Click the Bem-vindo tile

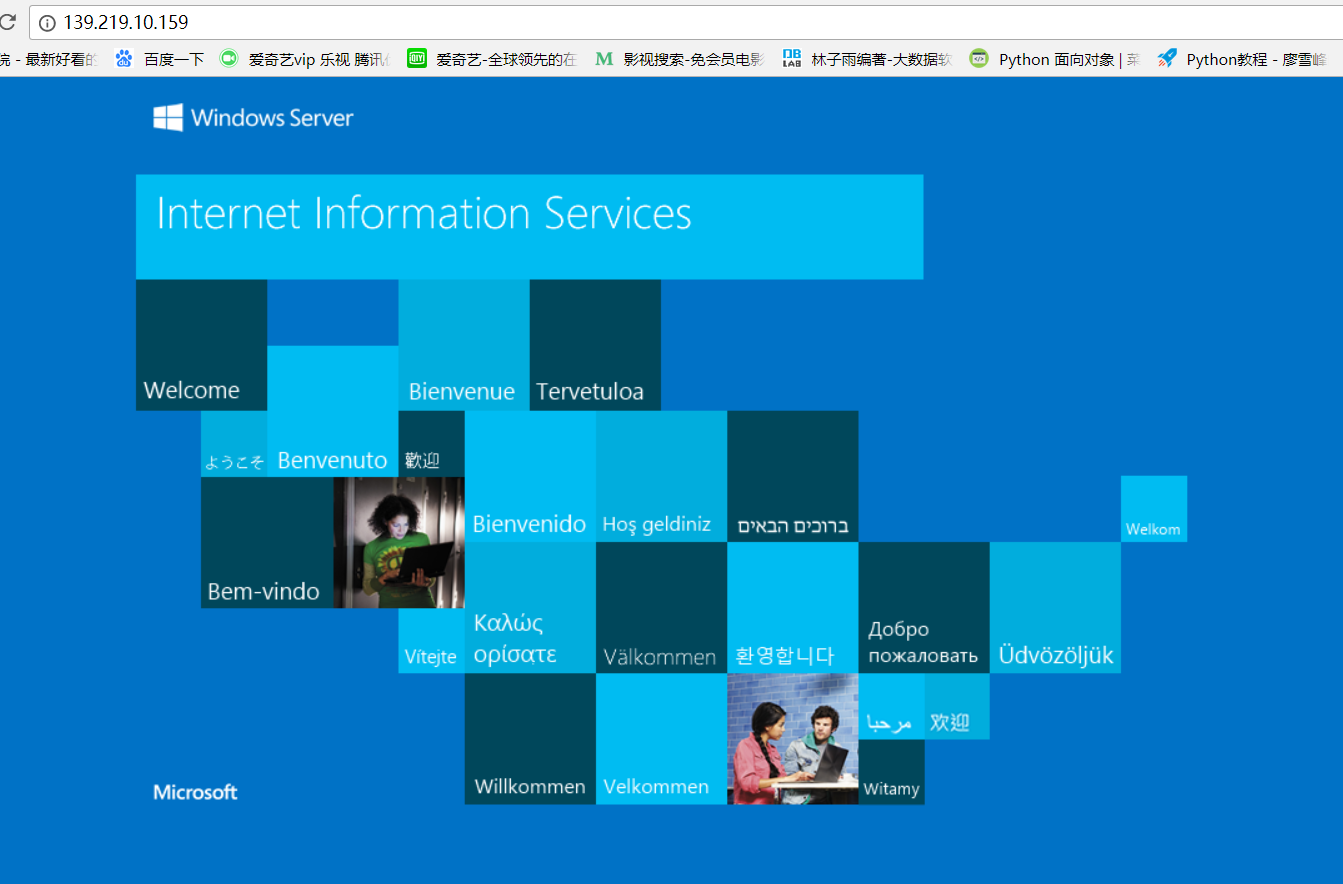coord(267,542)
